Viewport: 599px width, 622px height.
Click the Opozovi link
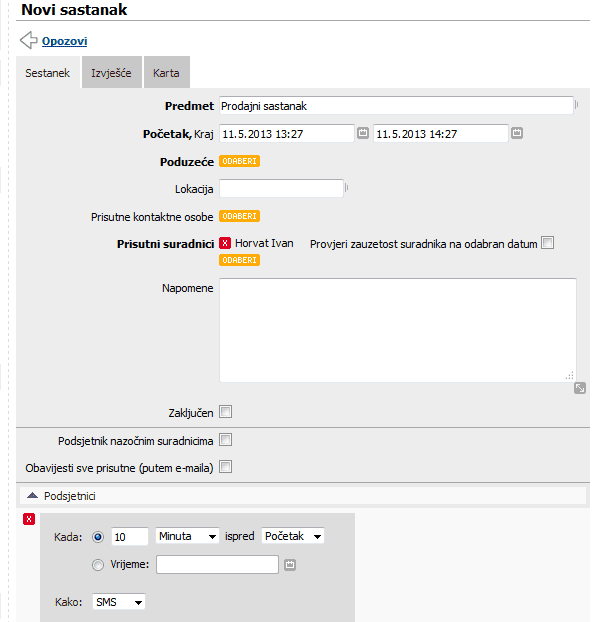65,41
